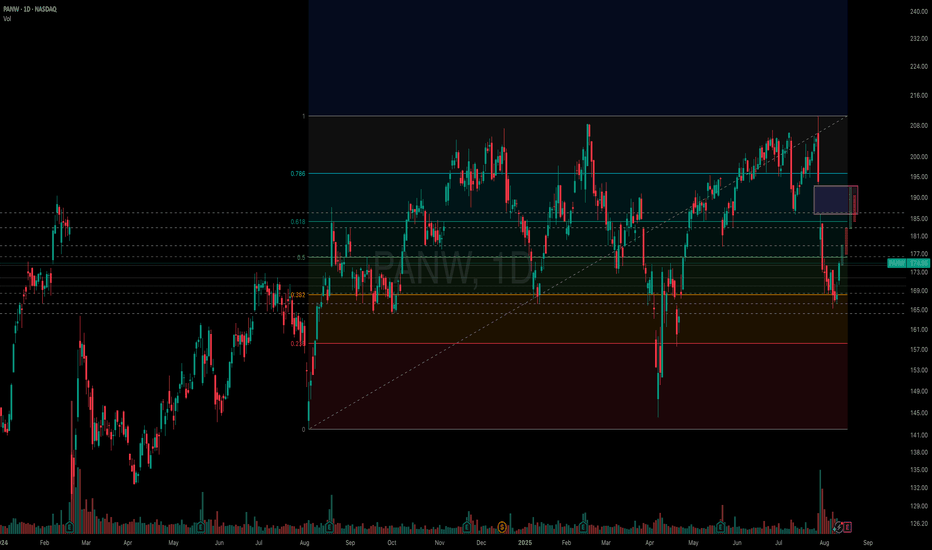Open the earnings marker just before Mar 2024

tap(70, 527)
